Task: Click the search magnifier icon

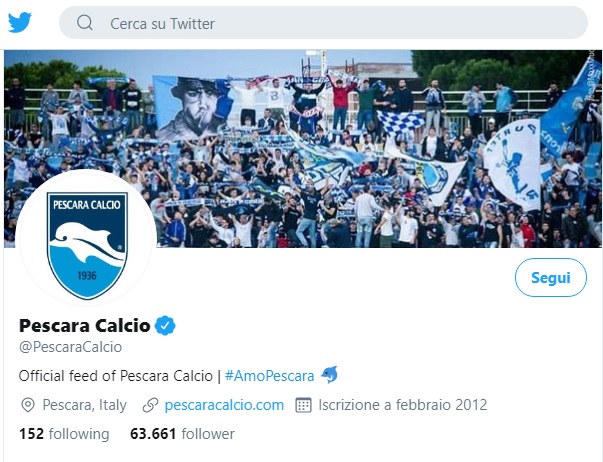Action: click(85, 23)
